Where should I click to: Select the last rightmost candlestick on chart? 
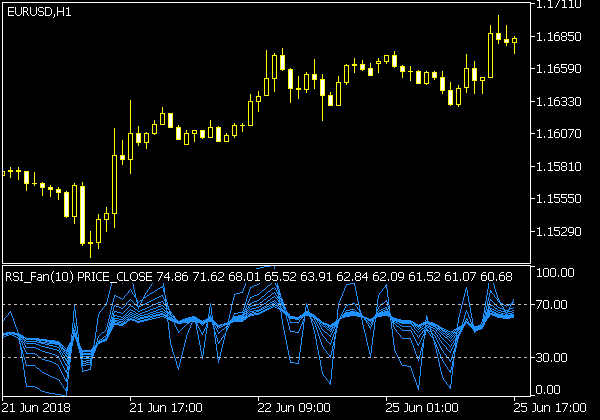515,42
